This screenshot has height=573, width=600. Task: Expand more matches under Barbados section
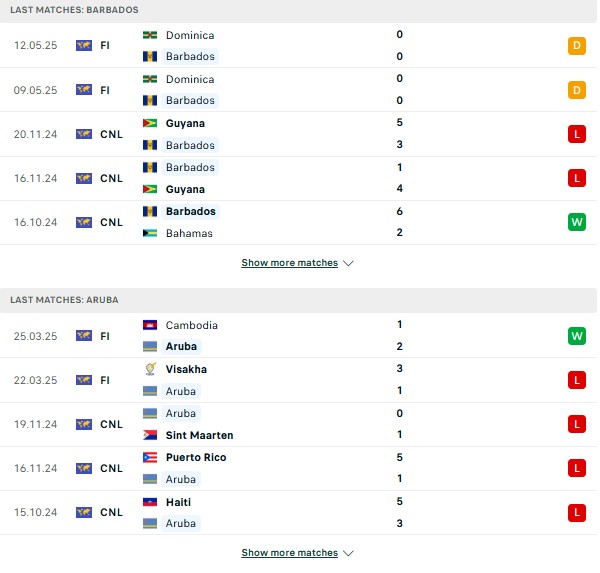pyautogui.click(x=290, y=263)
